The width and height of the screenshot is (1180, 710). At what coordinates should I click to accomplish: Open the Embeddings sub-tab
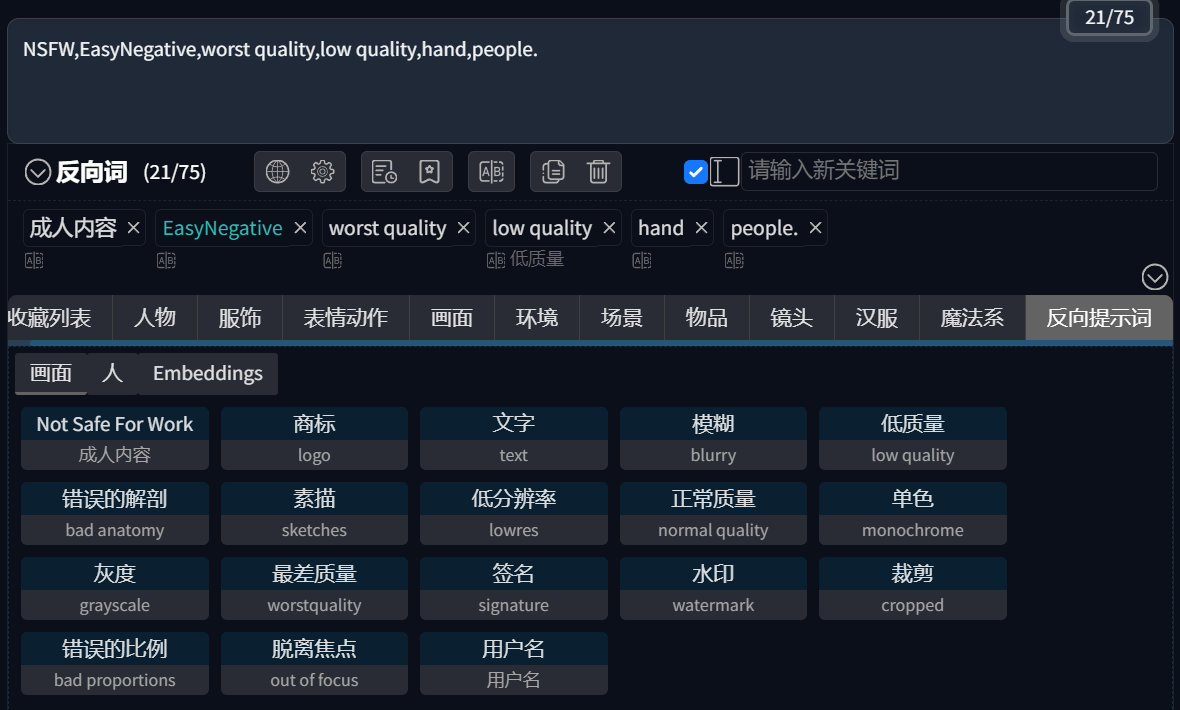click(x=208, y=373)
